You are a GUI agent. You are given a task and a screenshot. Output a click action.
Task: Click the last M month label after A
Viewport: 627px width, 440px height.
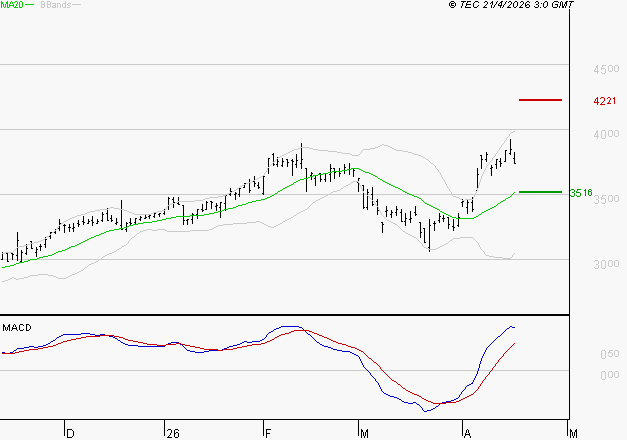tap(573, 434)
